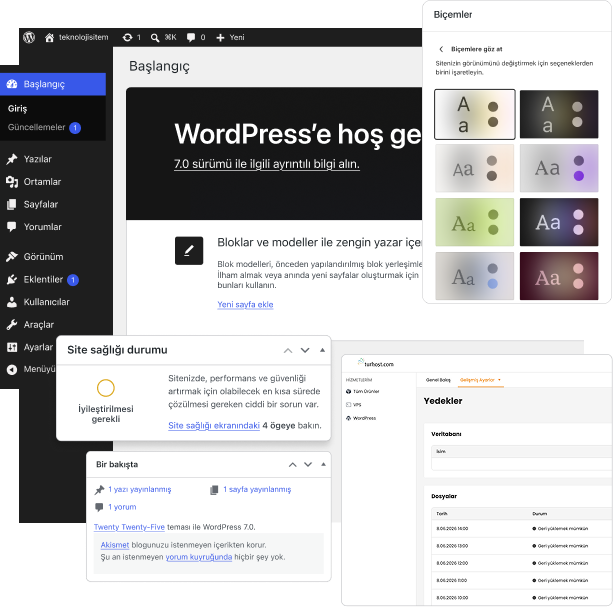Image resolution: width=613 pixels, height=607 pixels.
Task: Switch to the Genel Bakış tab
Action: [438, 380]
